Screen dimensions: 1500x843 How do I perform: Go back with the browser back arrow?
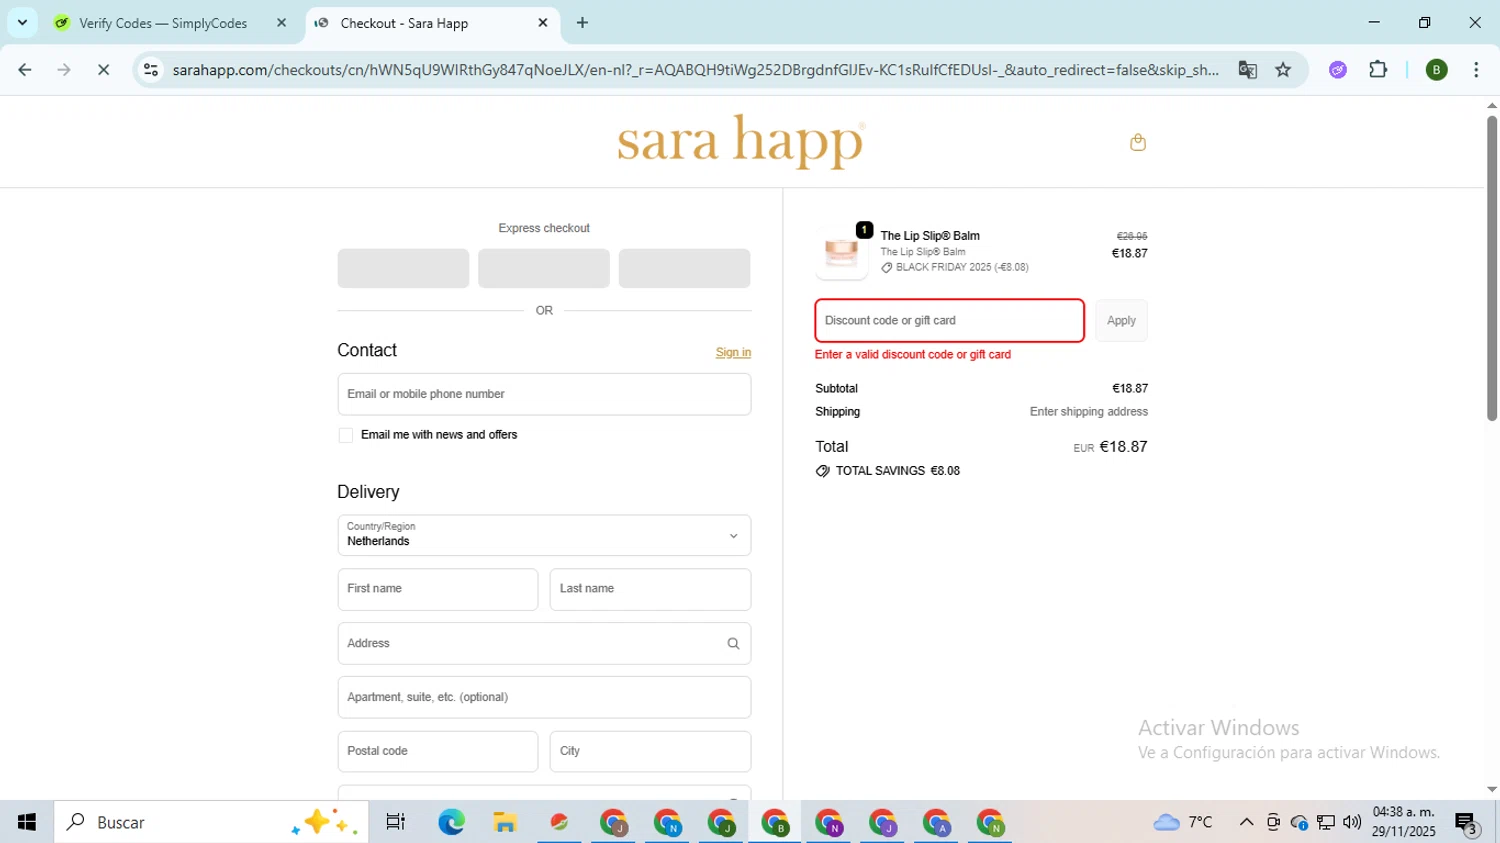pos(25,70)
